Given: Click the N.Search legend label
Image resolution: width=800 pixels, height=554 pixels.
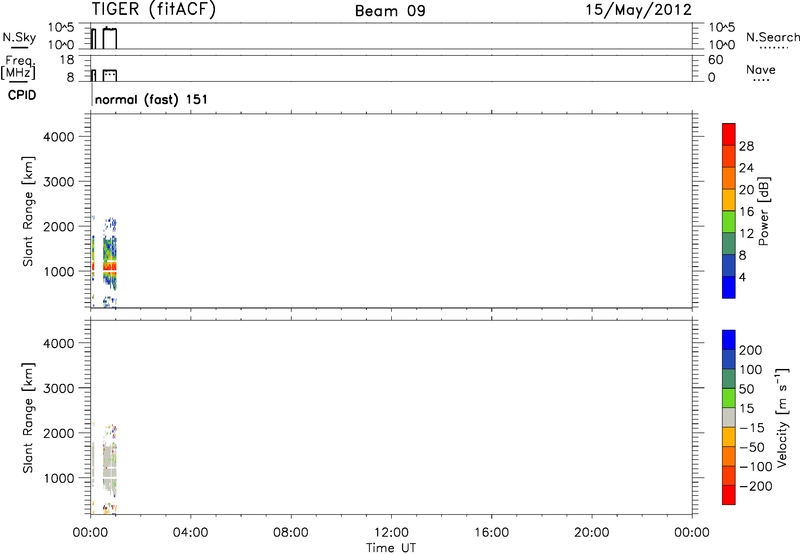Looking at the screenshot, I should 772,37.
